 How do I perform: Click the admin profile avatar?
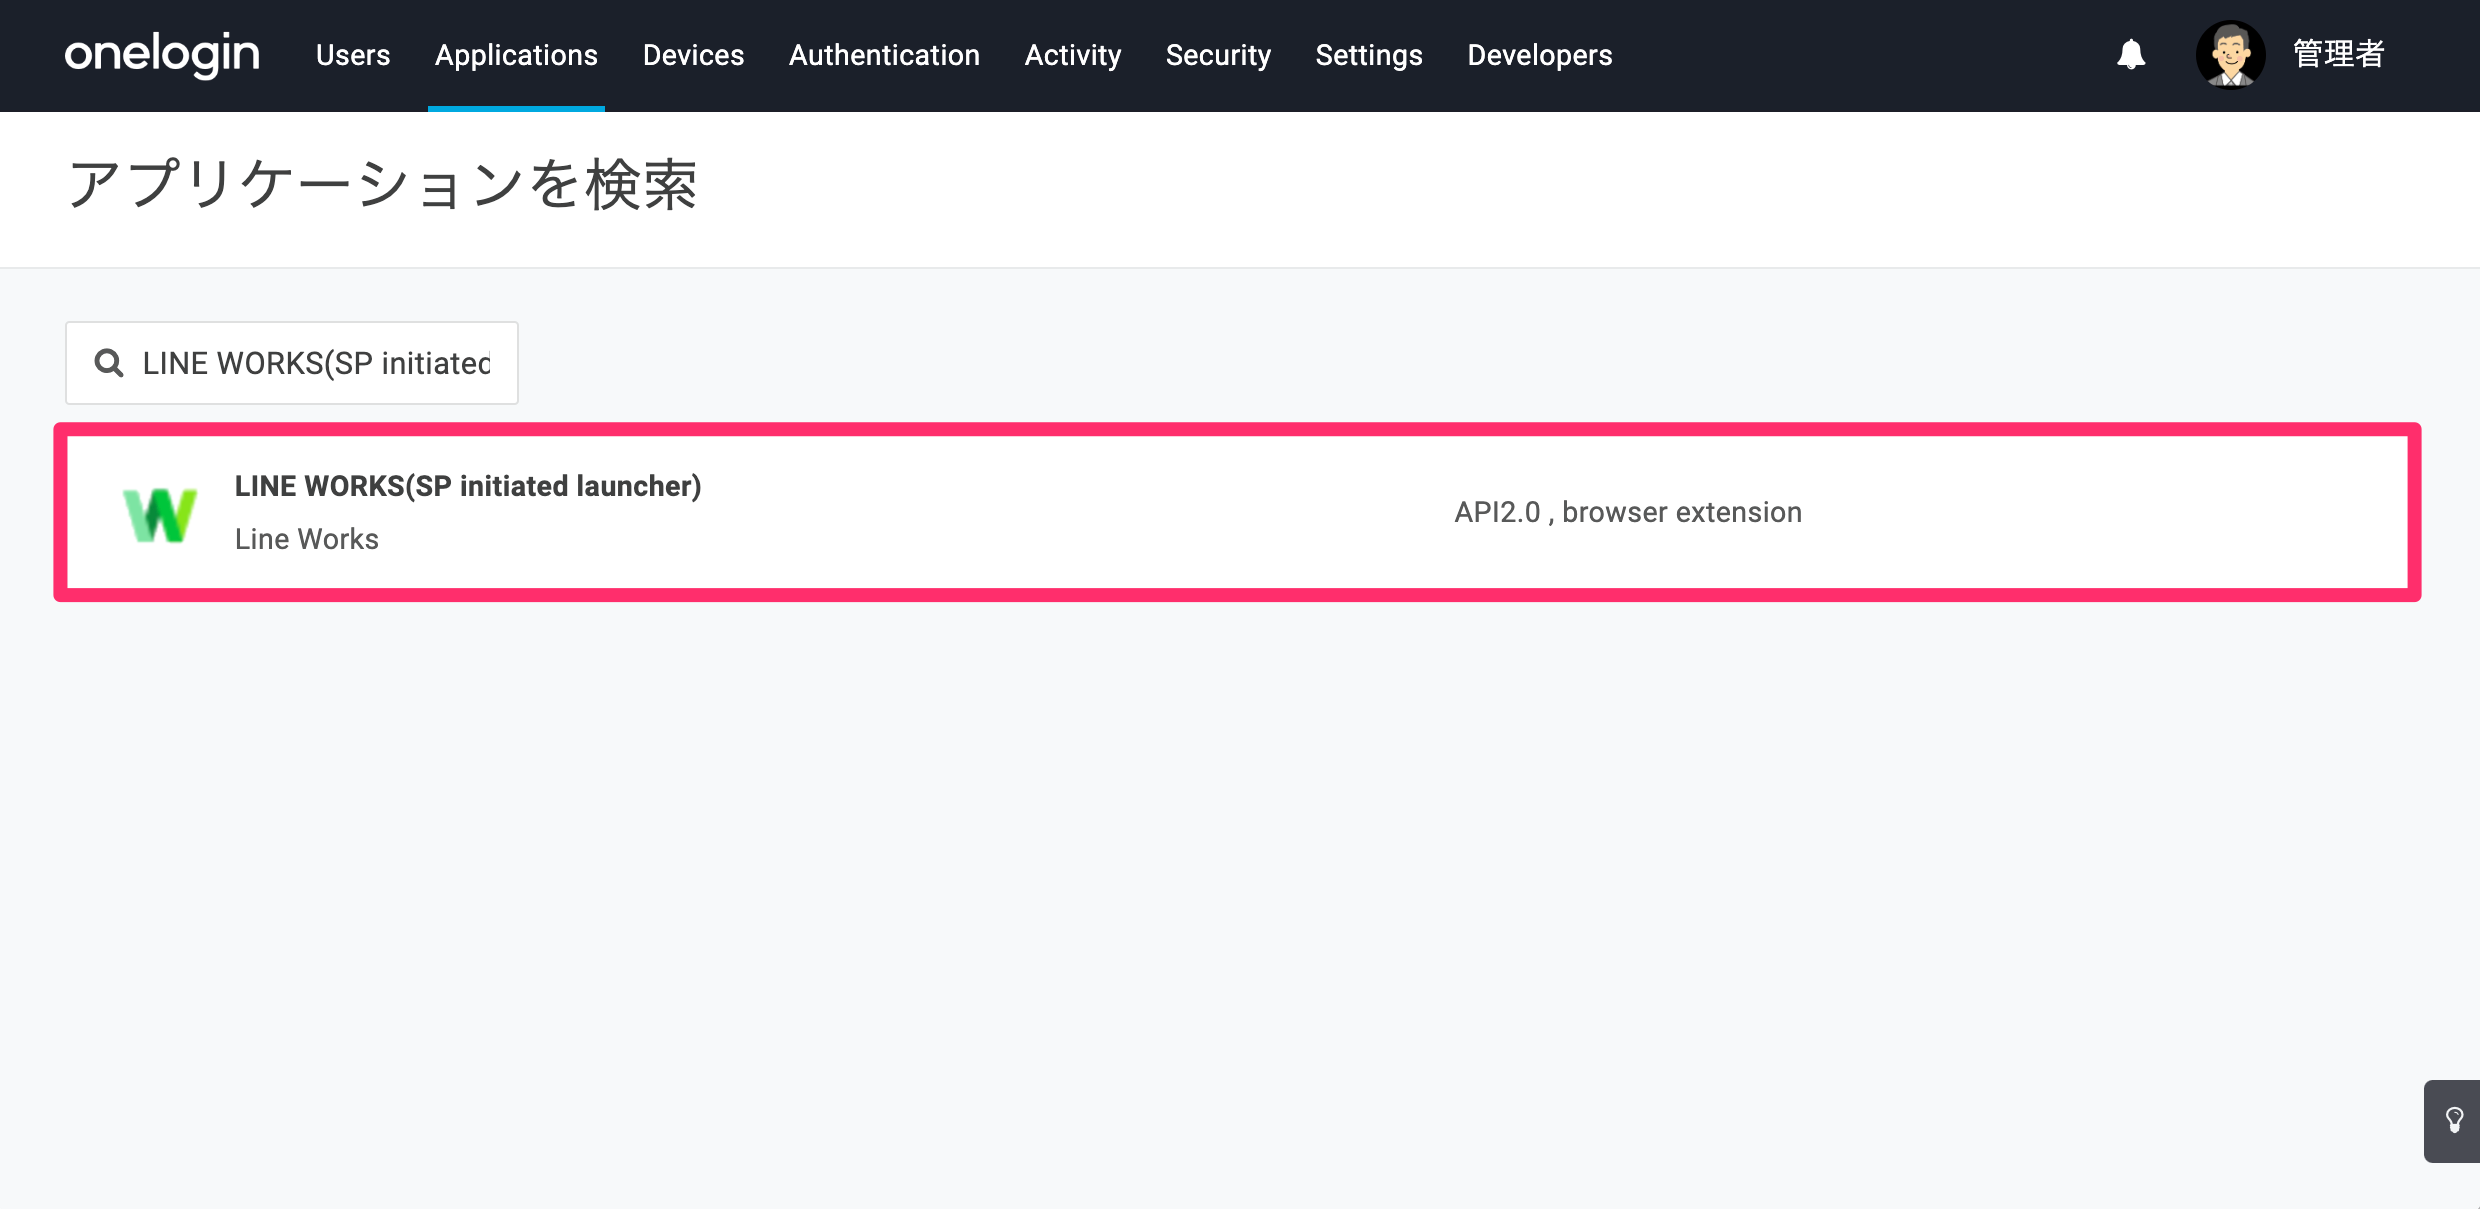(2230, 54)
